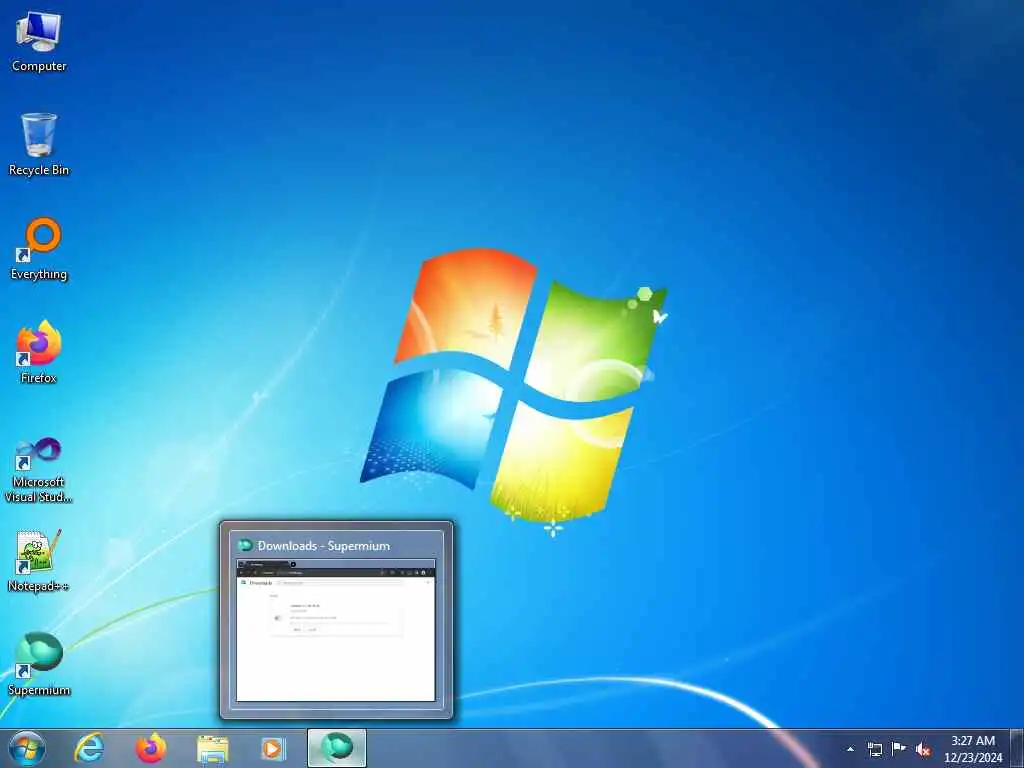Click the Show desktop strip at the taskbar edge

tap(1017, 748)
